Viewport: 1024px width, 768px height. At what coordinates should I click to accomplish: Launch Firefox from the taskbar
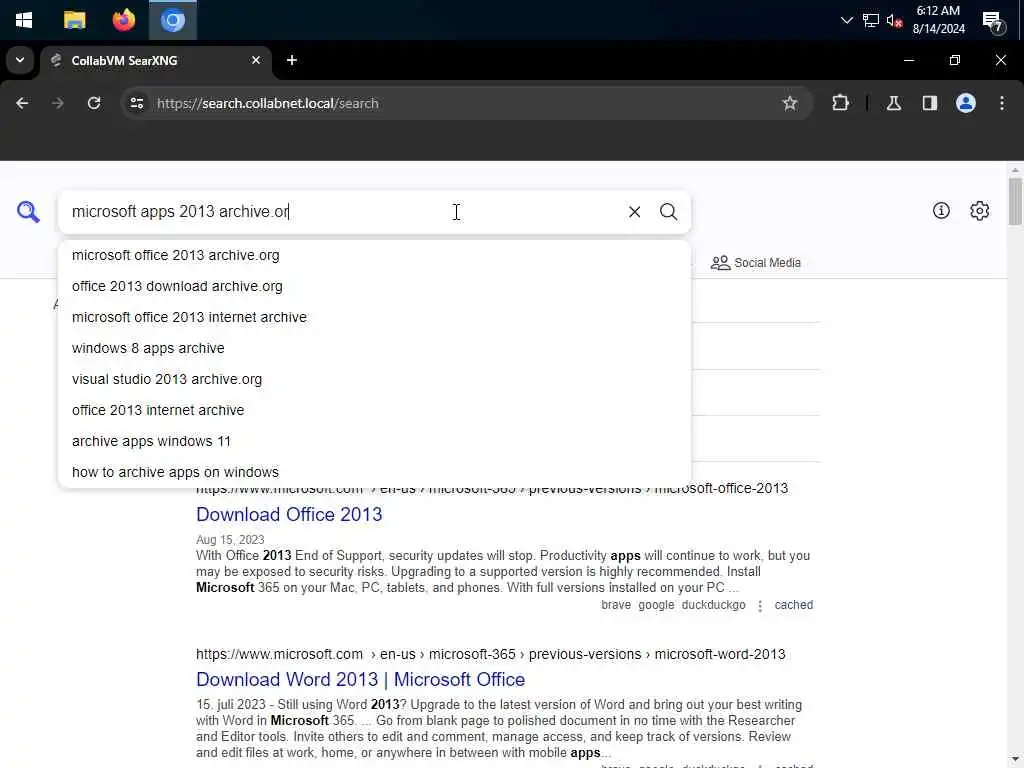tap(123, 20)
